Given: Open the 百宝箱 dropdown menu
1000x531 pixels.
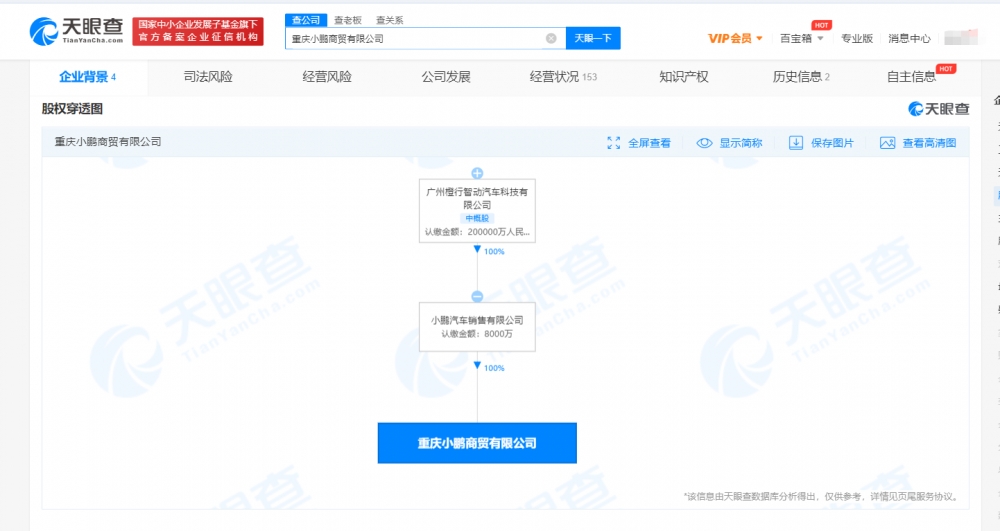Looking at the screenshot, I should point(801,39).
